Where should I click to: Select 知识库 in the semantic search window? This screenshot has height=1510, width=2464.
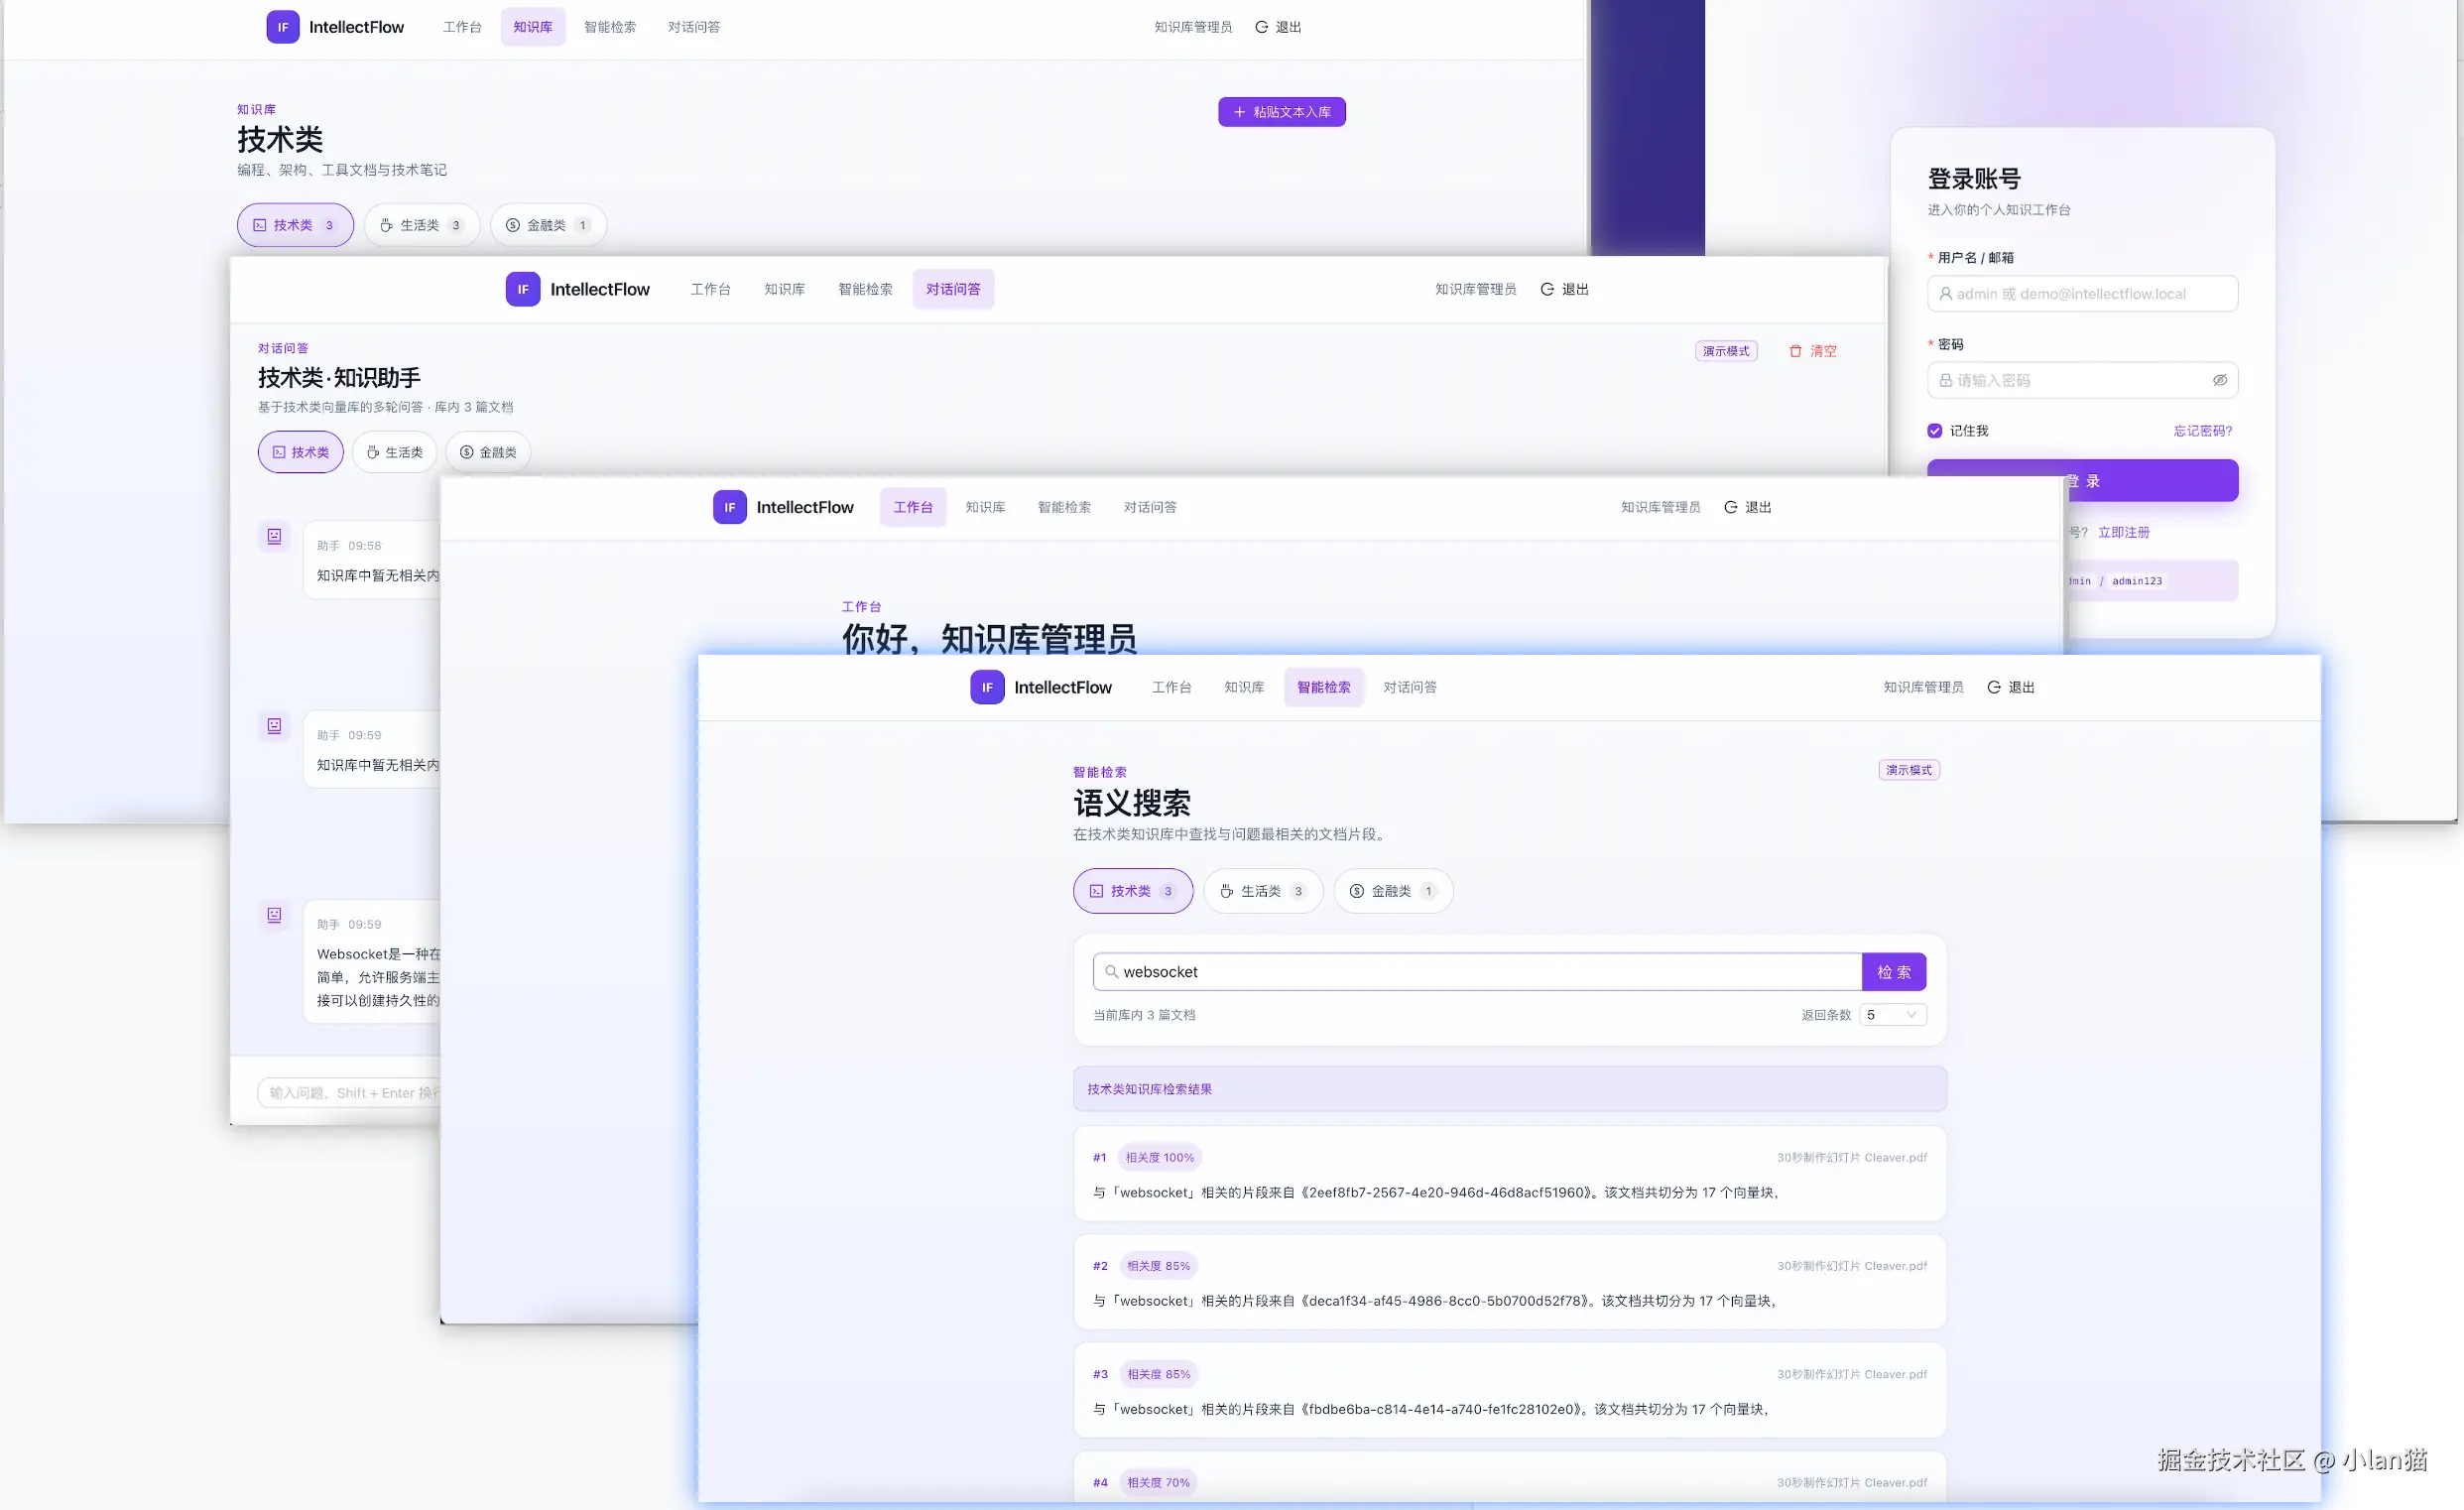(x=1245, y=687)
